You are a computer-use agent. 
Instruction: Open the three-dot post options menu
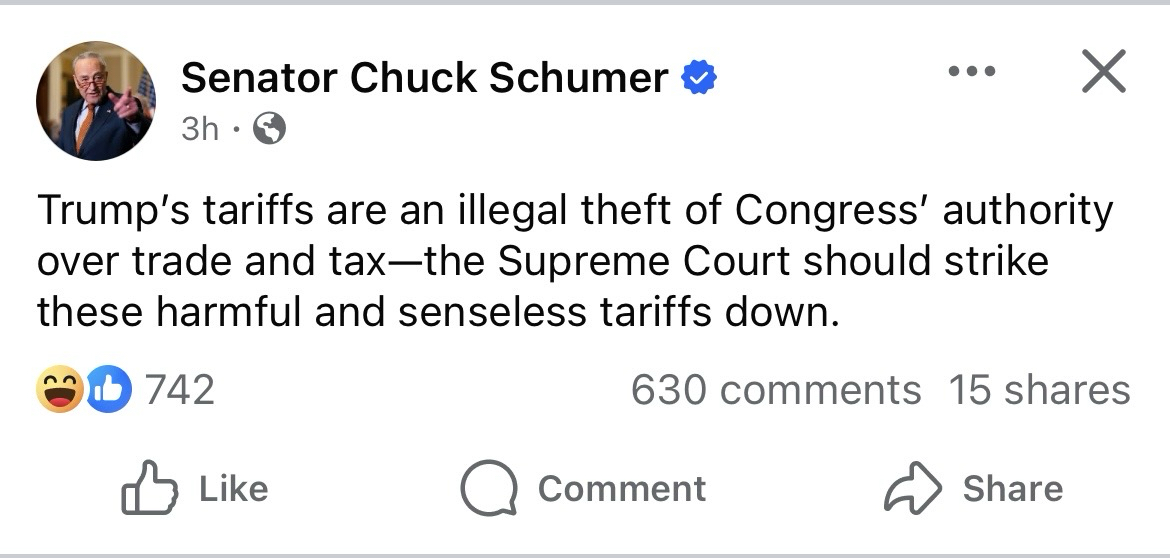(x=972, y=72)
